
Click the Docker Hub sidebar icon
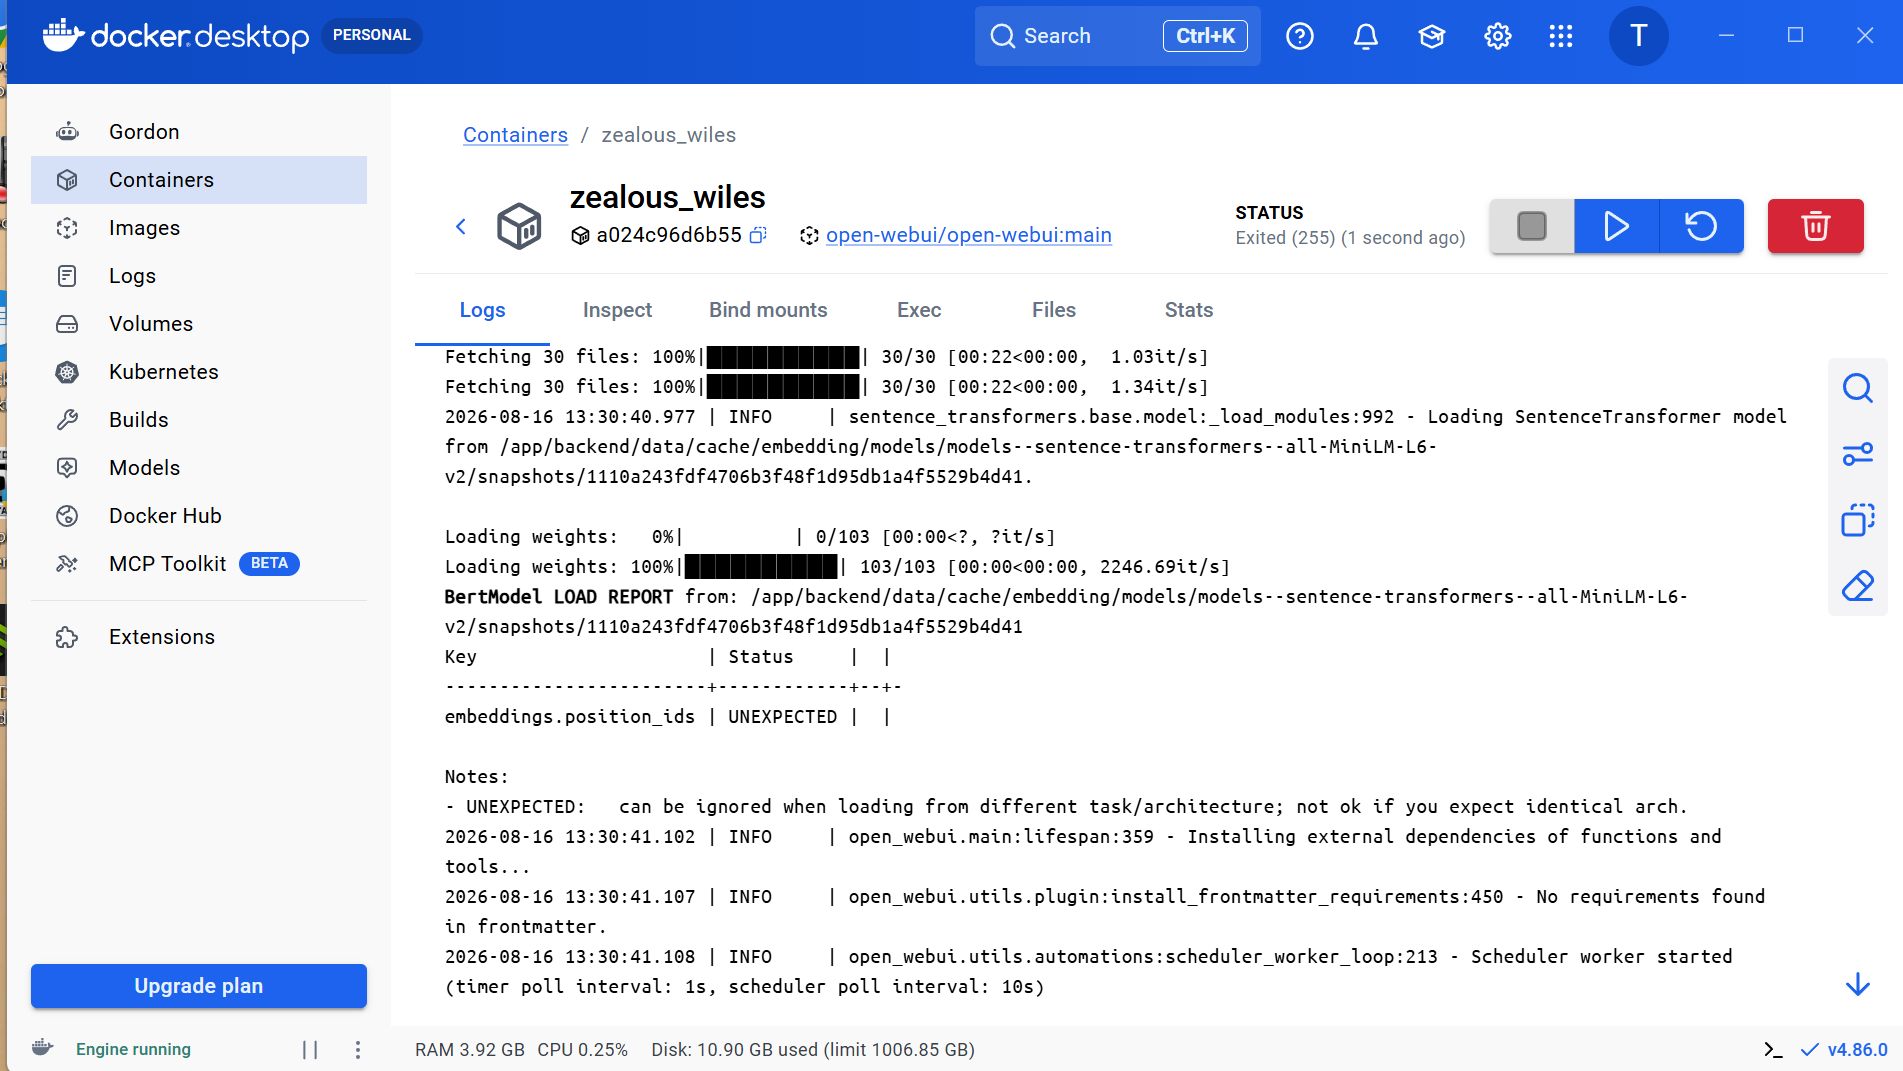[x=67, y=516]
